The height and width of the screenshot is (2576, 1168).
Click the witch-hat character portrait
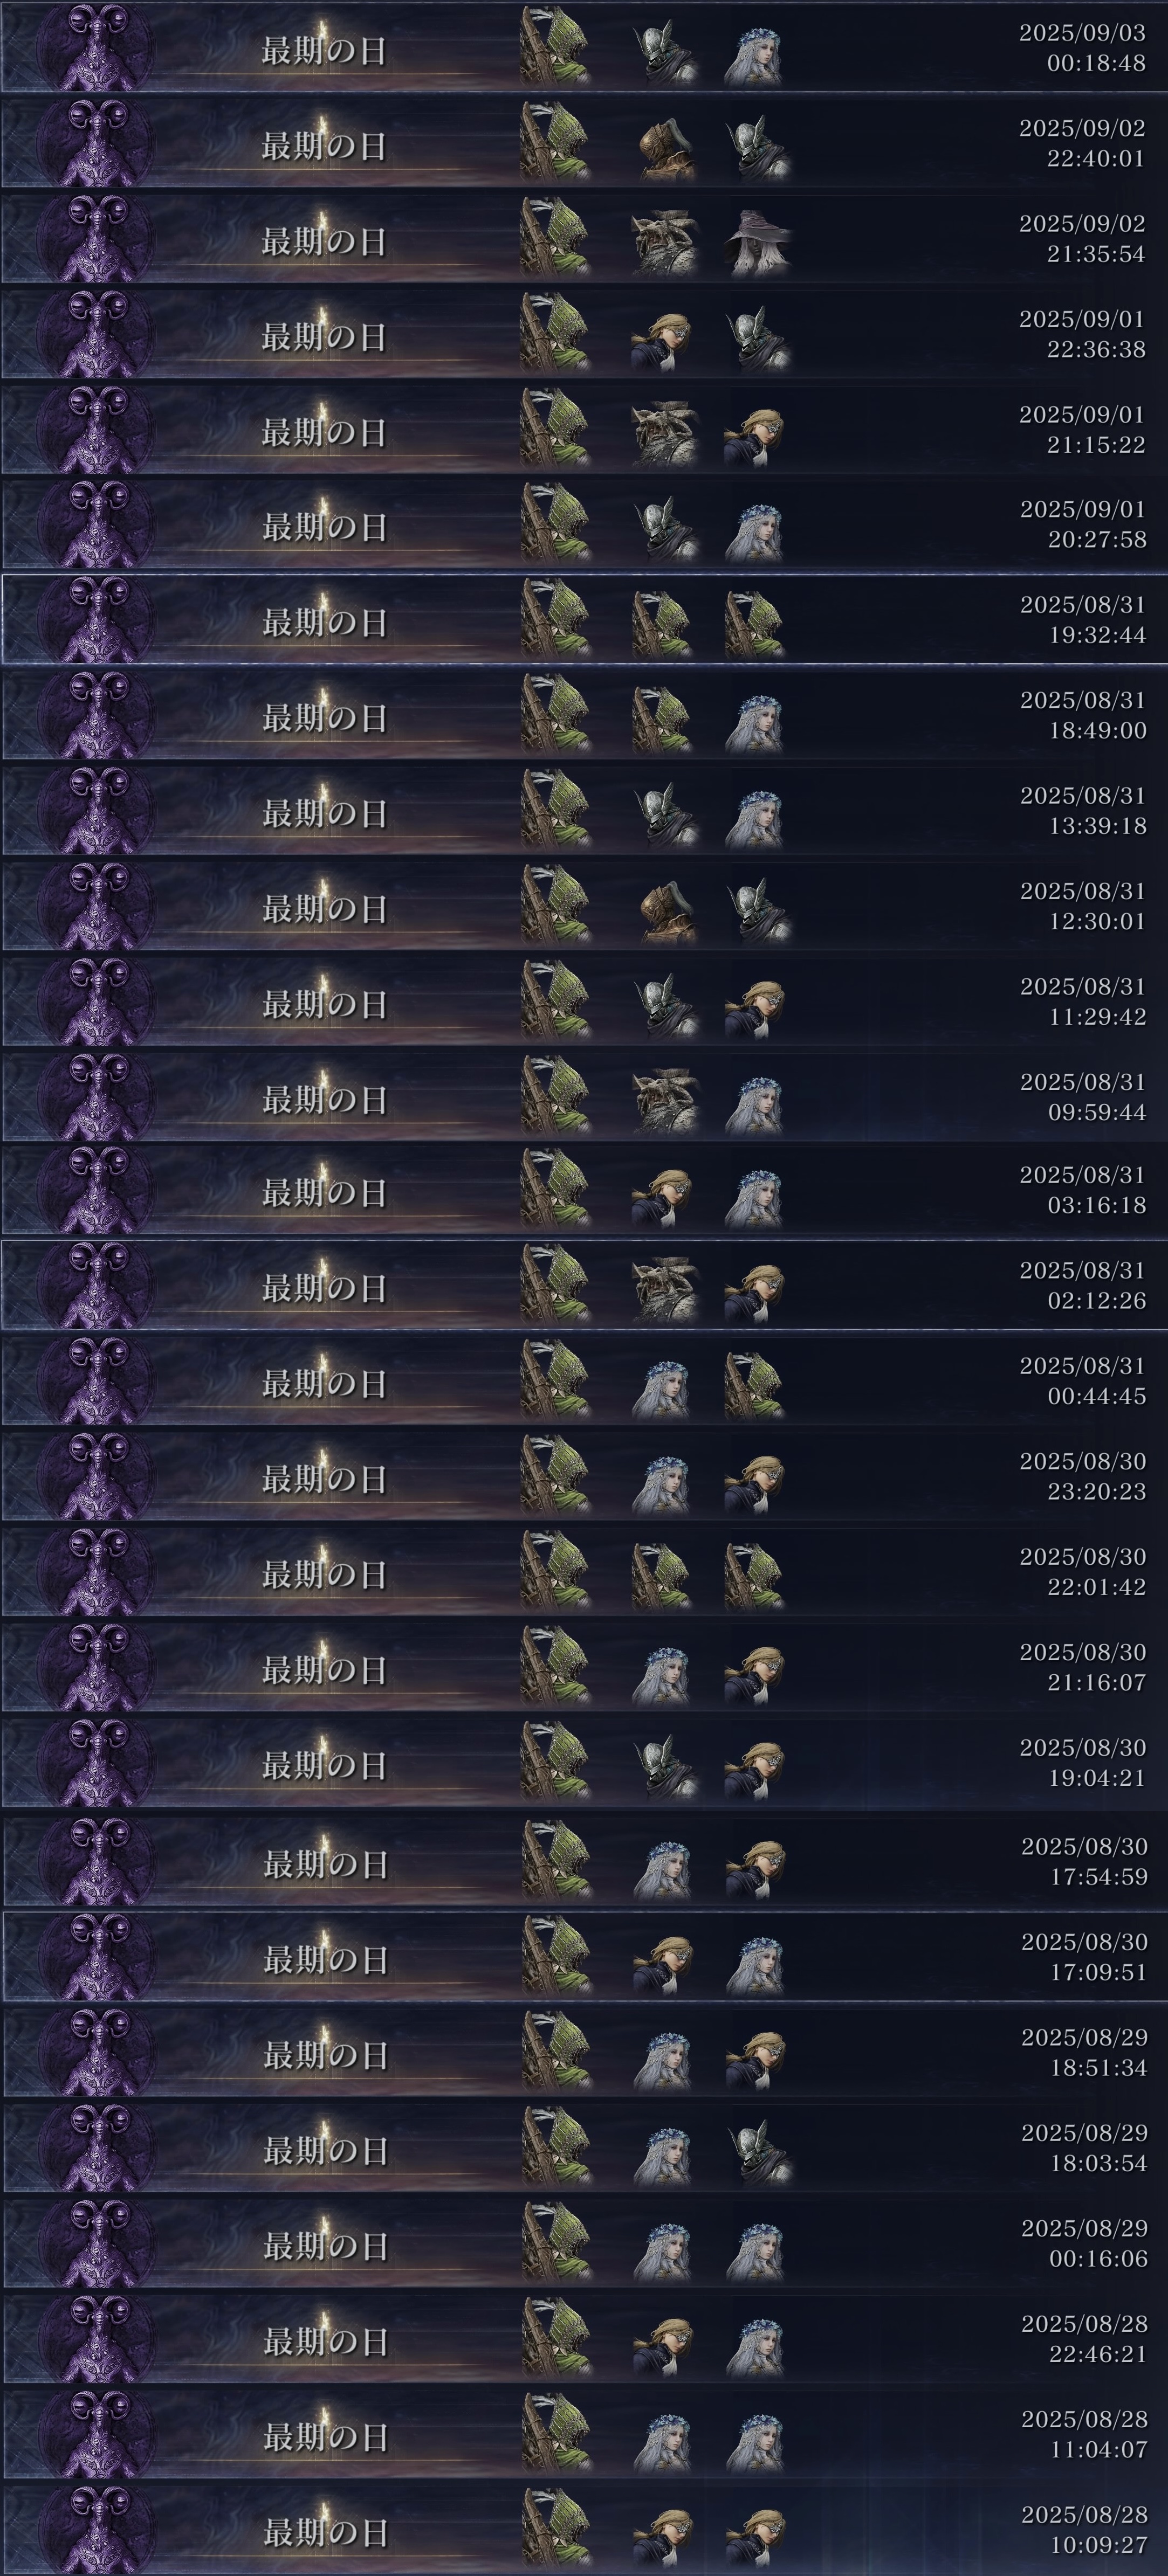[757, 242]
